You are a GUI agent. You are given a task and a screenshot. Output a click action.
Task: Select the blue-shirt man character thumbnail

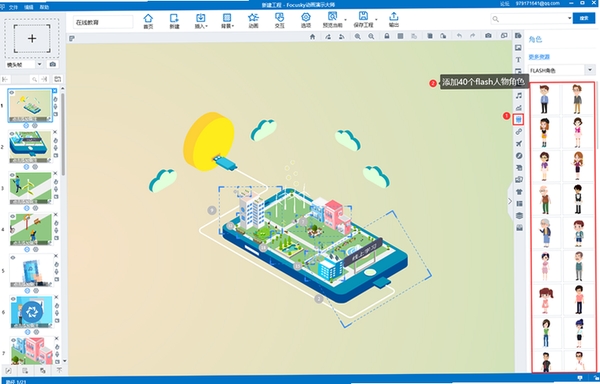544,99
